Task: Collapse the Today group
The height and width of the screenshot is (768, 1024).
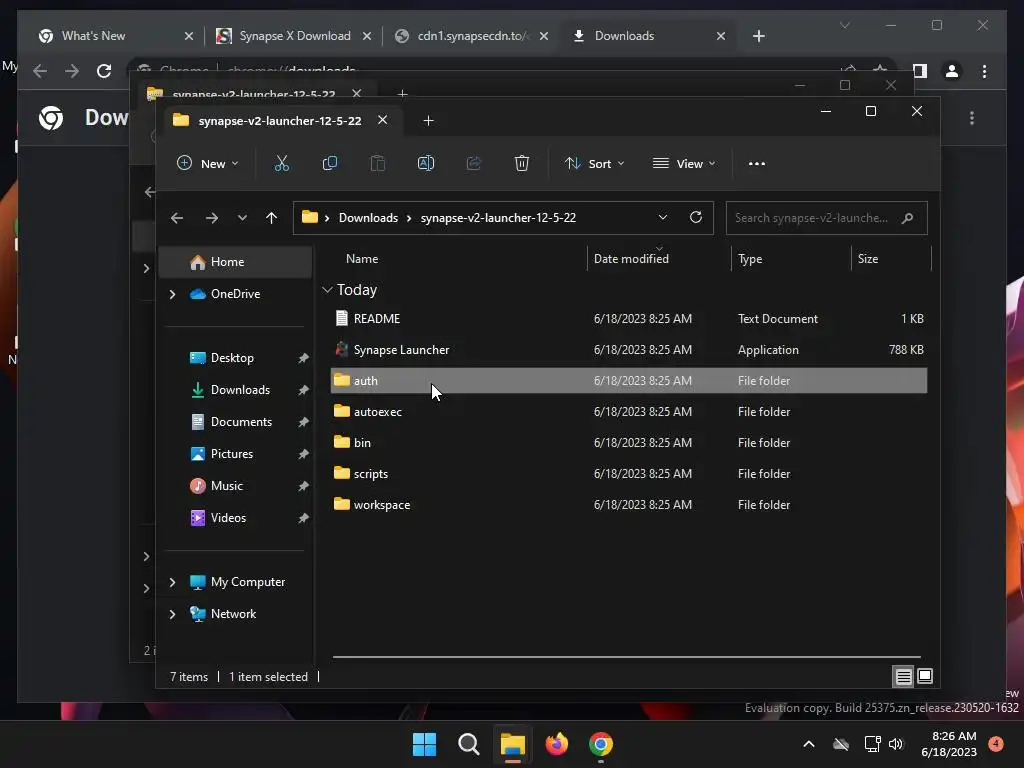Action: (x=327, y=290)
